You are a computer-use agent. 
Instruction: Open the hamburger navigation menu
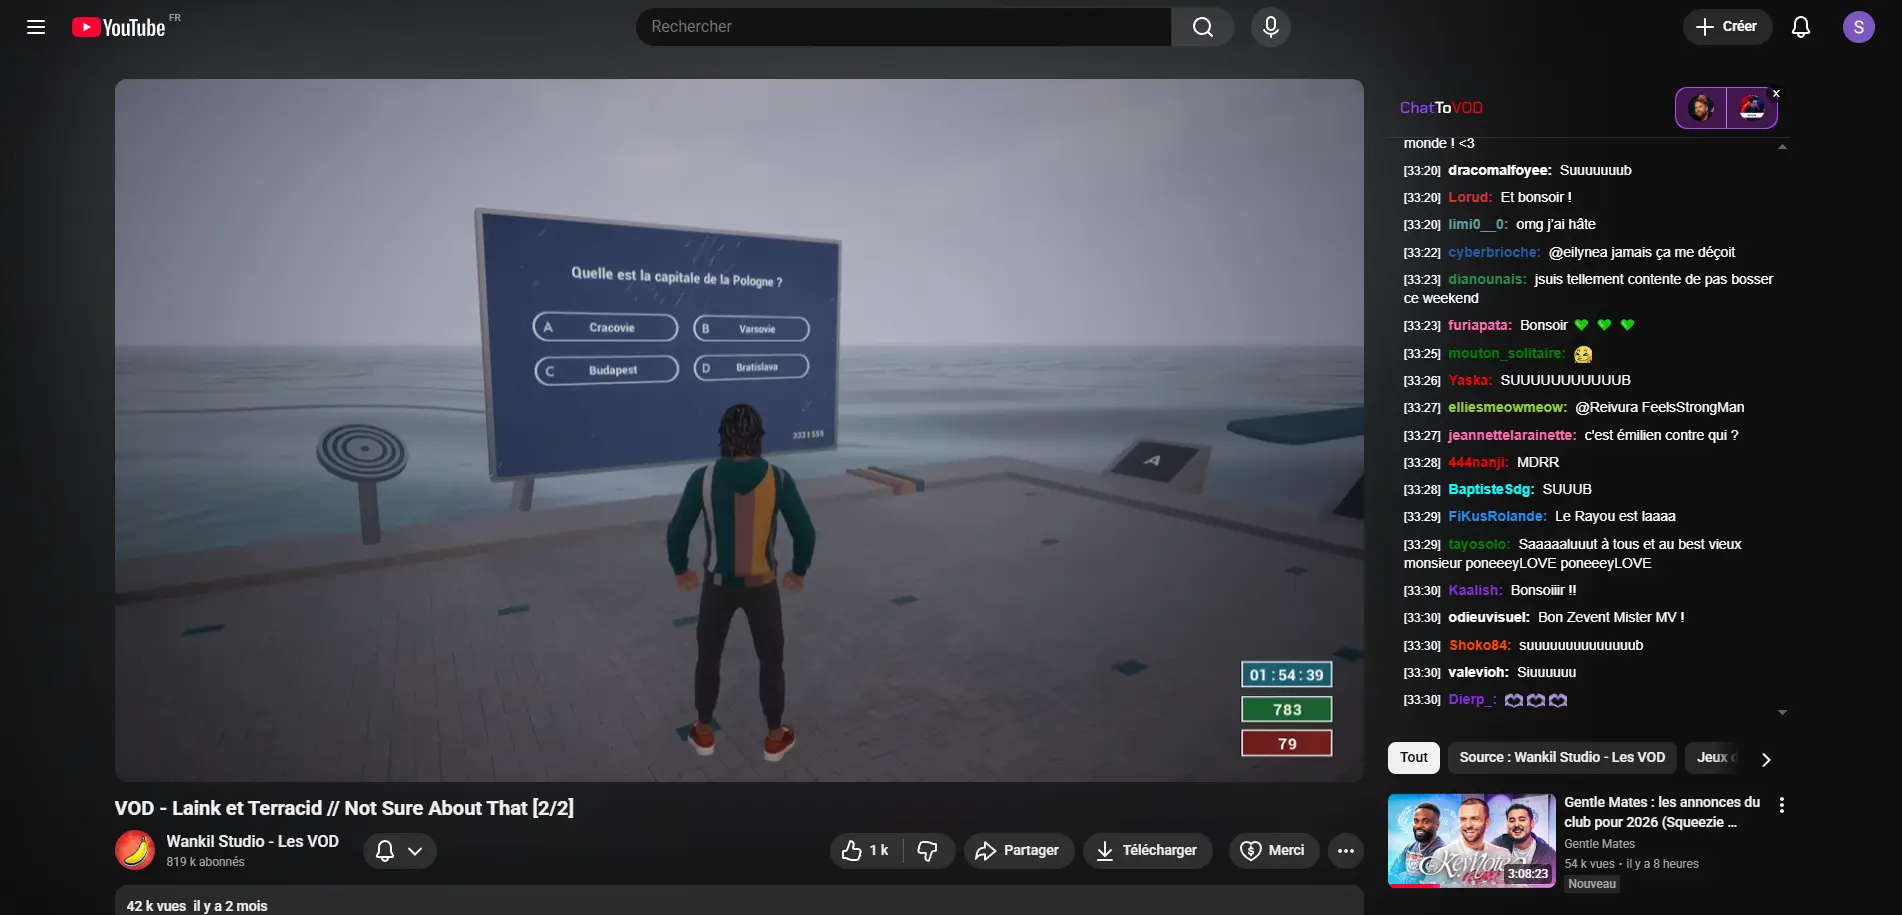35,27
